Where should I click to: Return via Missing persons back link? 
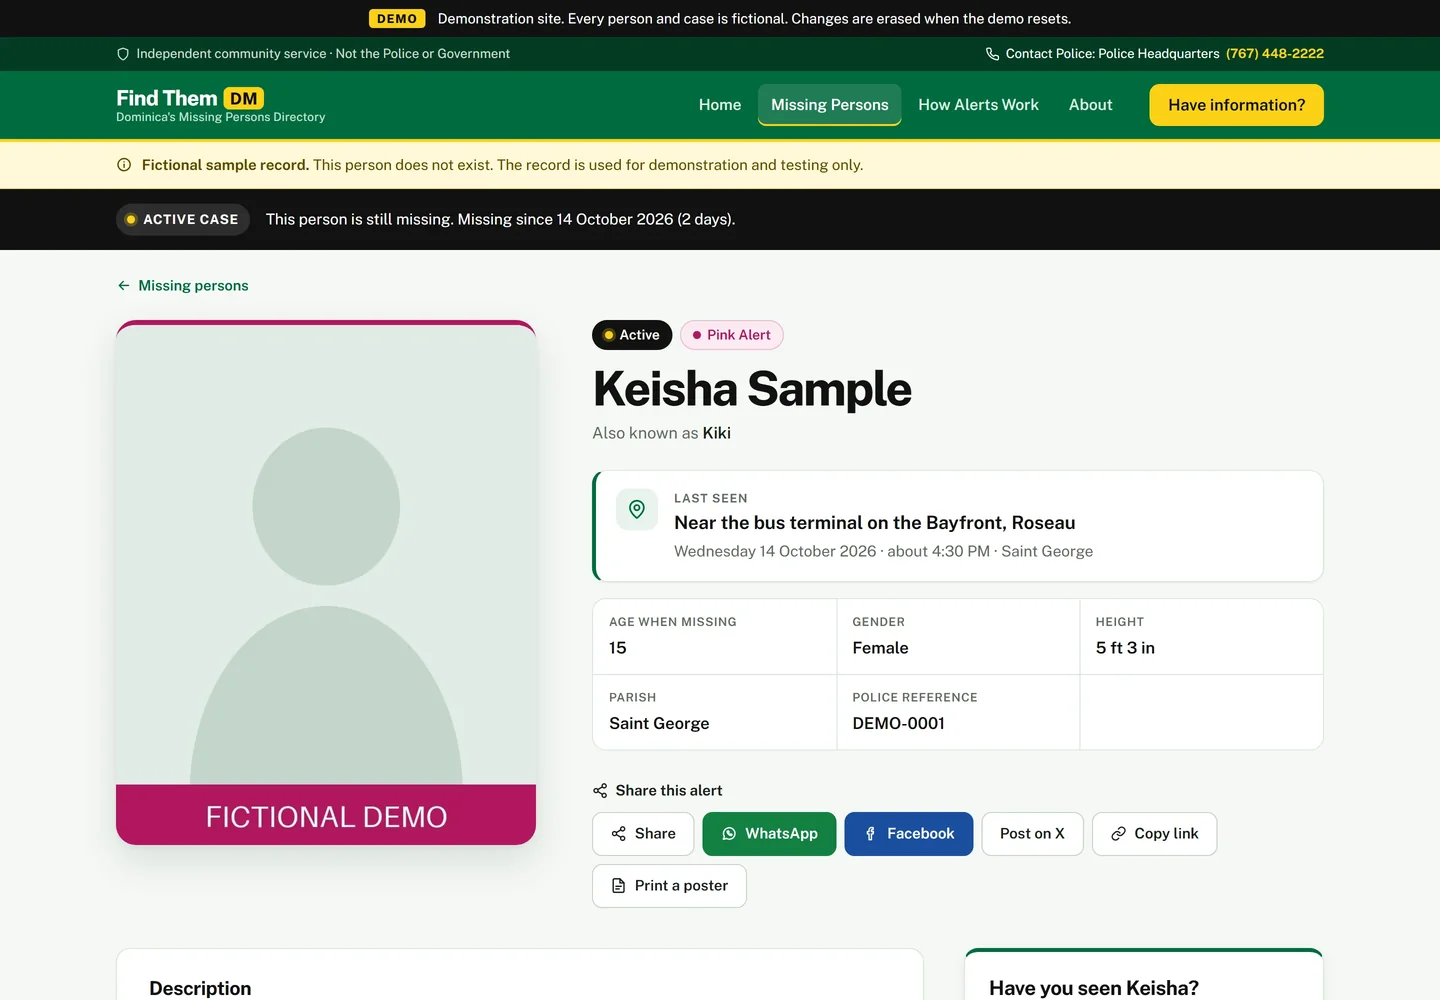pyautogui.click(x=182, y=286)
